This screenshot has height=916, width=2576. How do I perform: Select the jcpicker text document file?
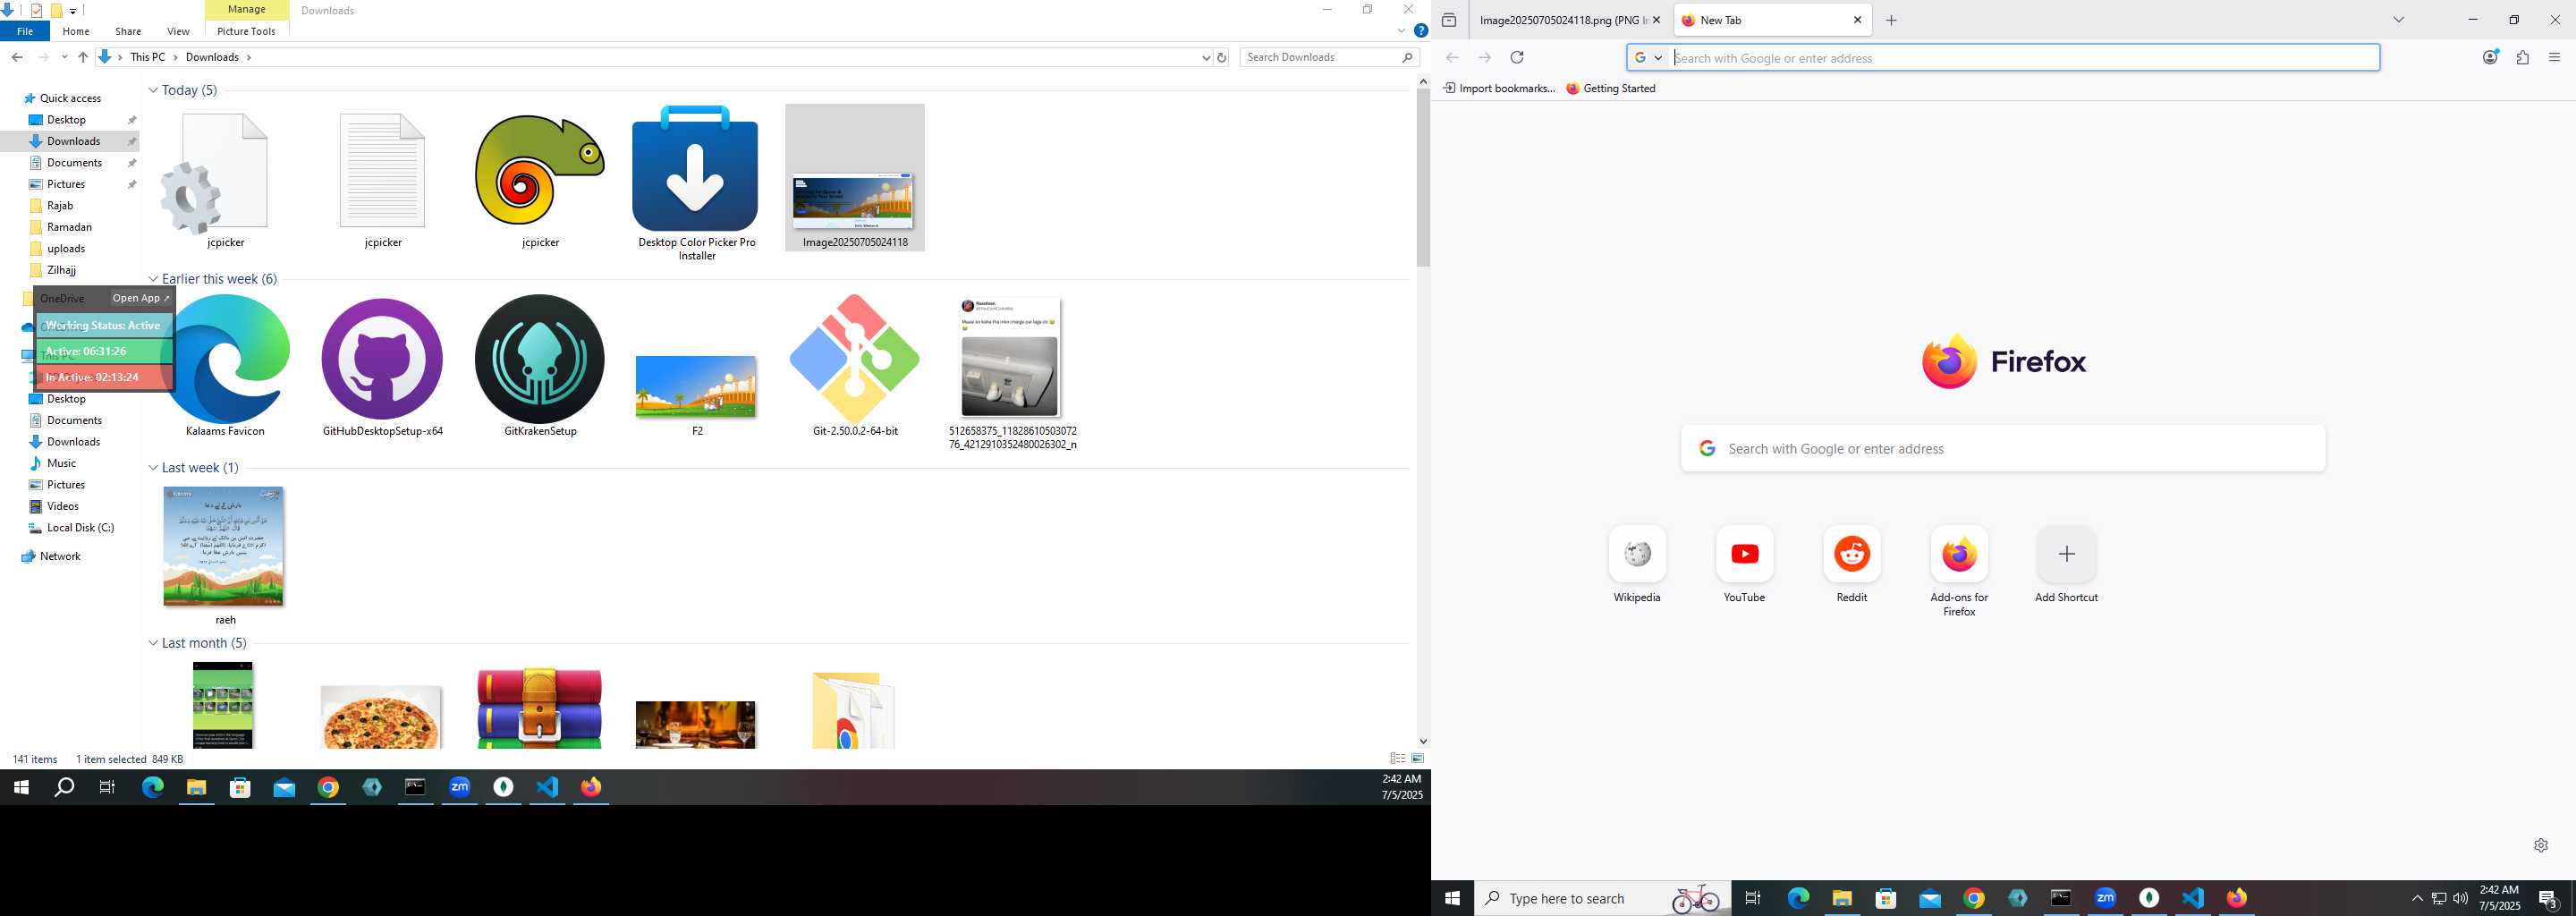(x=383, y=171)
